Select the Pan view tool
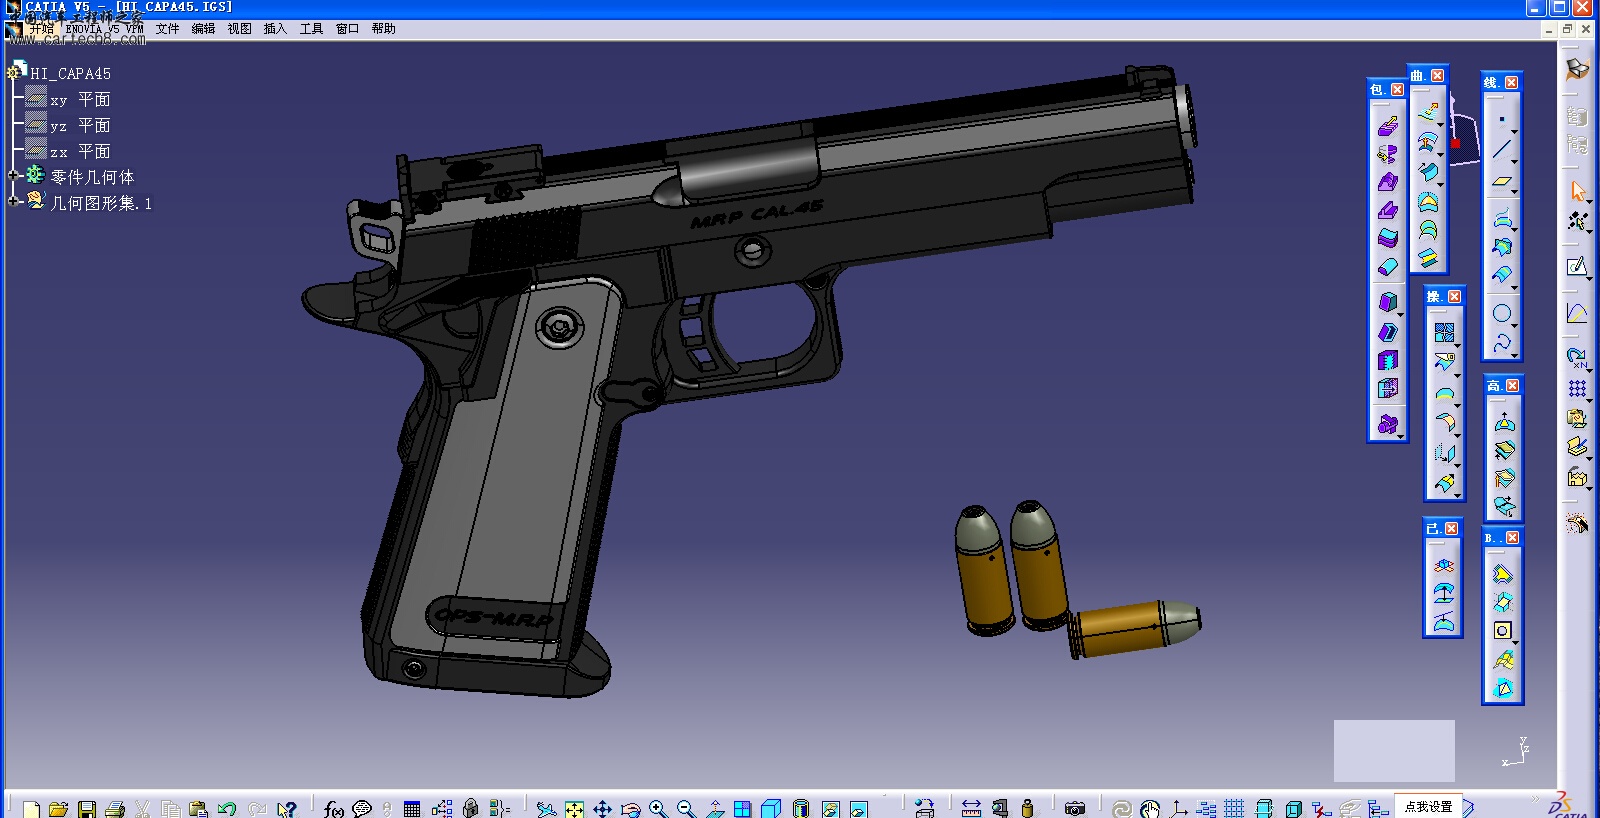Viewport: 1600px width, 818px height. pos(602,809)
